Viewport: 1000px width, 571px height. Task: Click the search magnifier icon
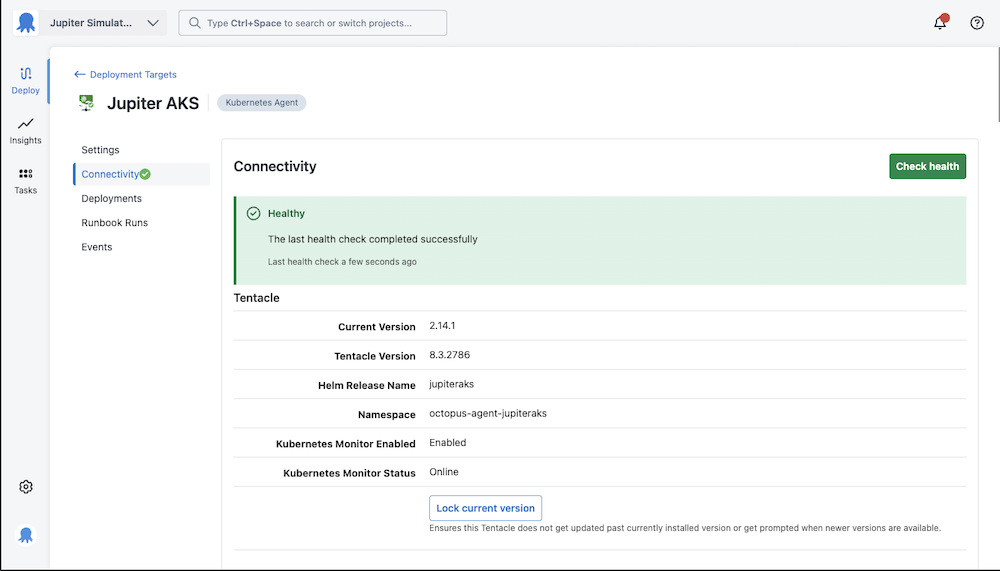point(195,23)
